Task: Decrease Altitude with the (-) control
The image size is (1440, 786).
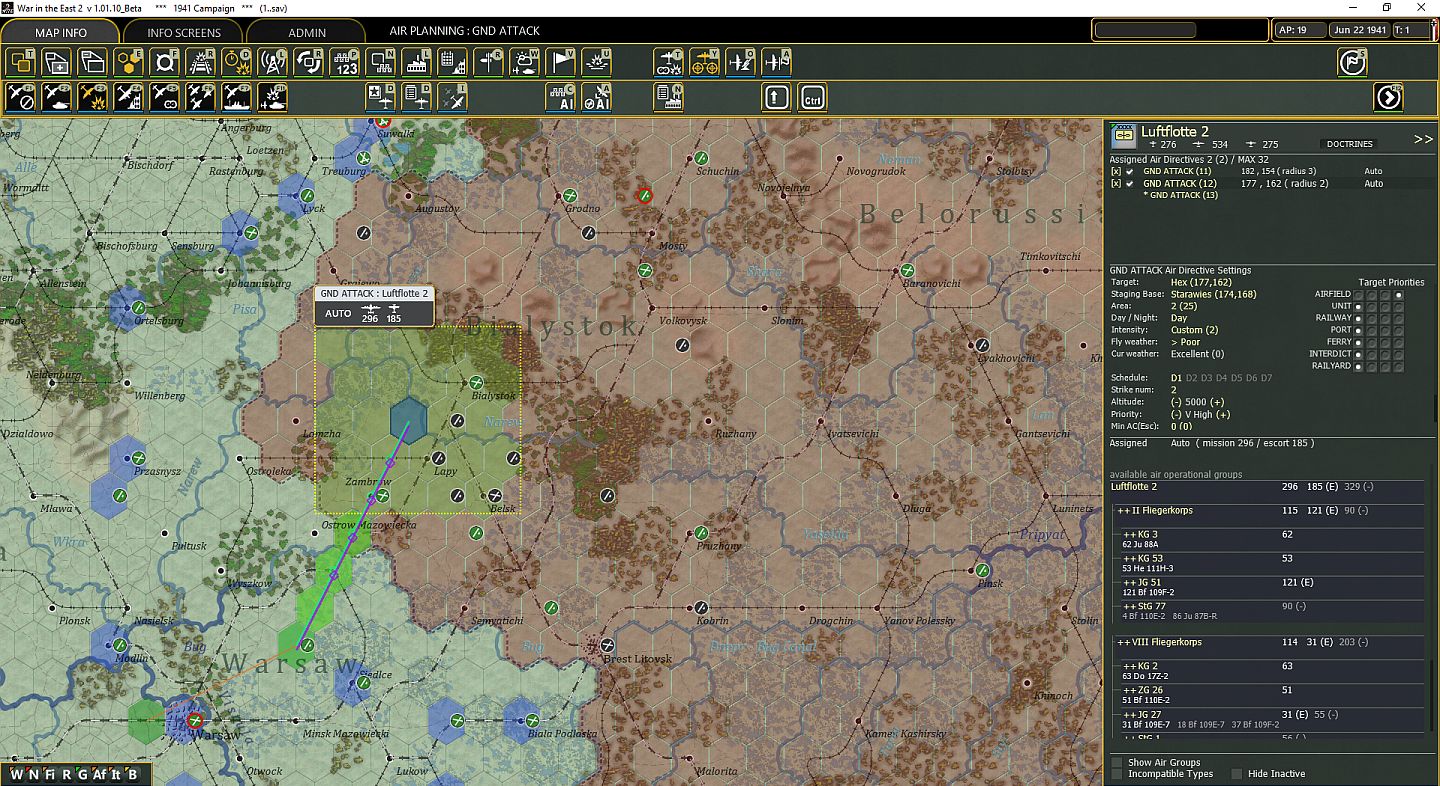Action: pos(1177,402)
